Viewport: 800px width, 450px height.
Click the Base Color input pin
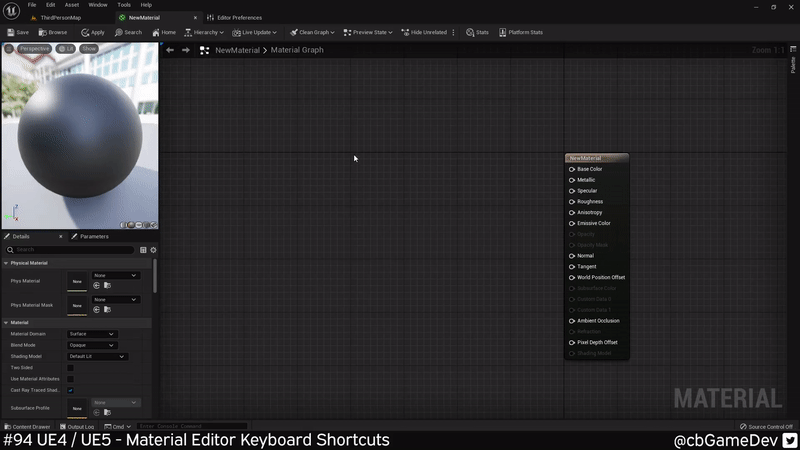572,169
